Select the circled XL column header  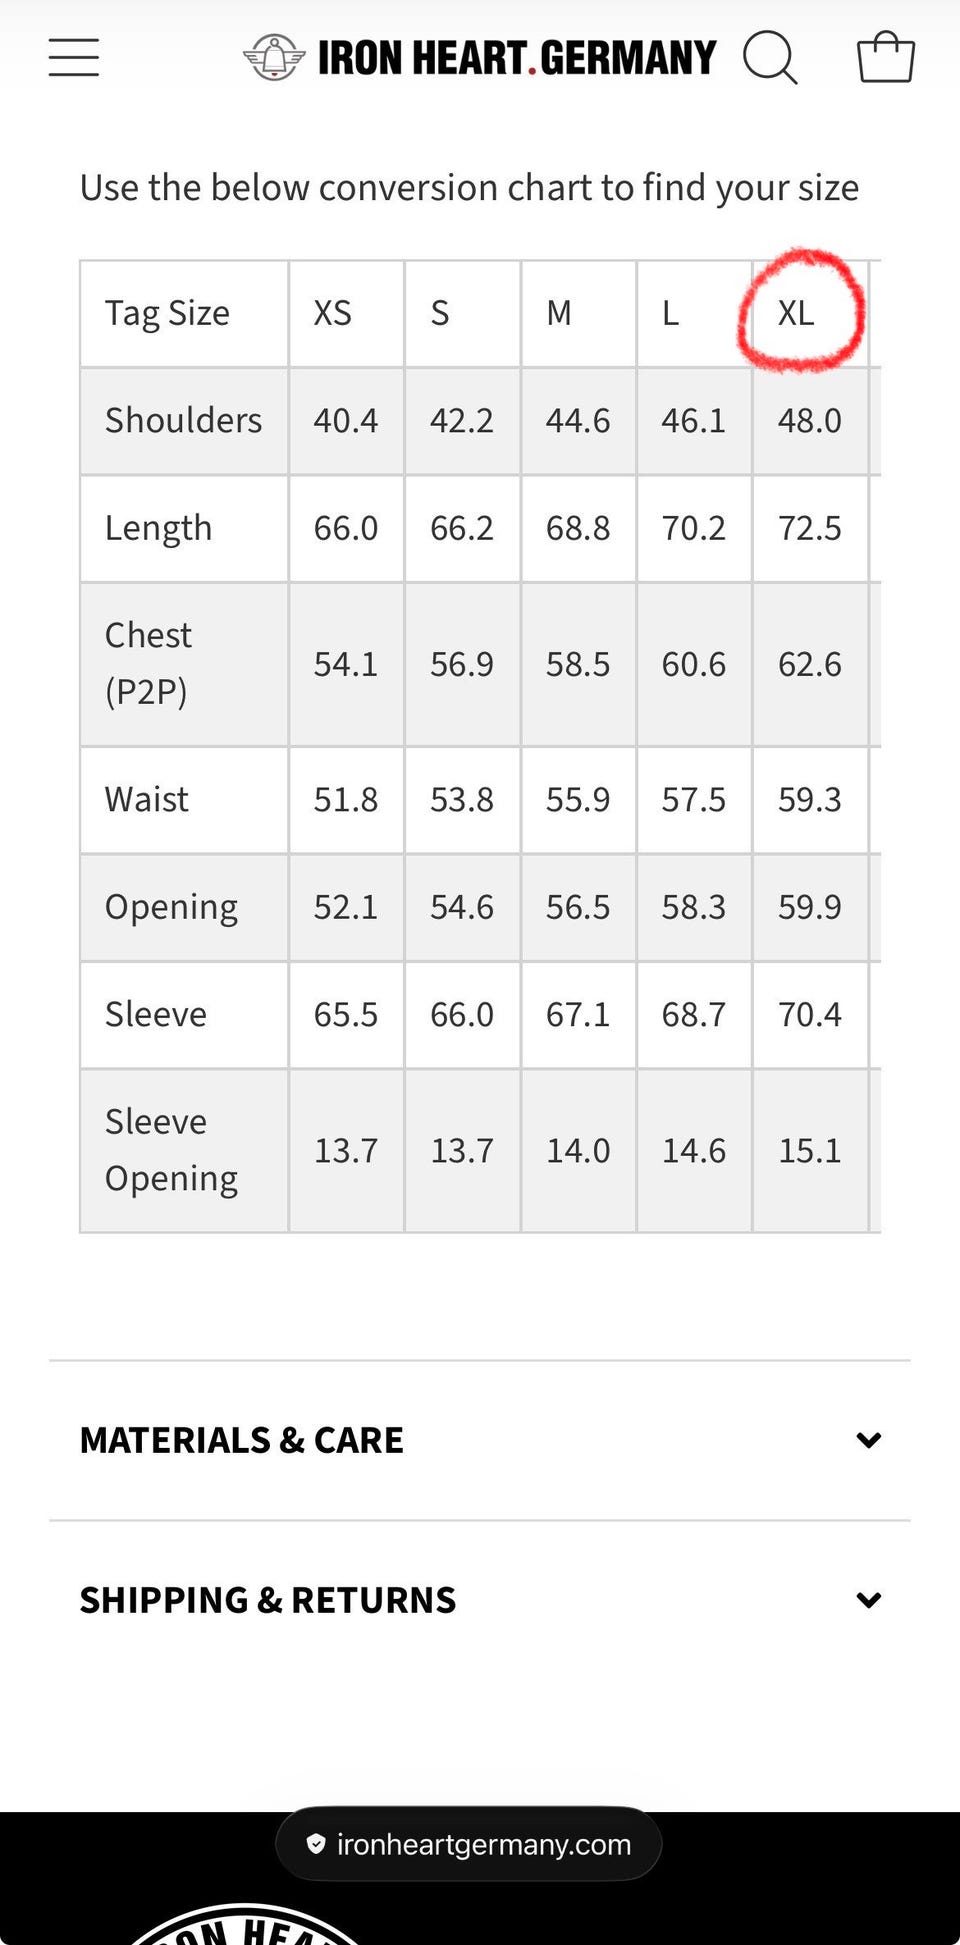797,313
